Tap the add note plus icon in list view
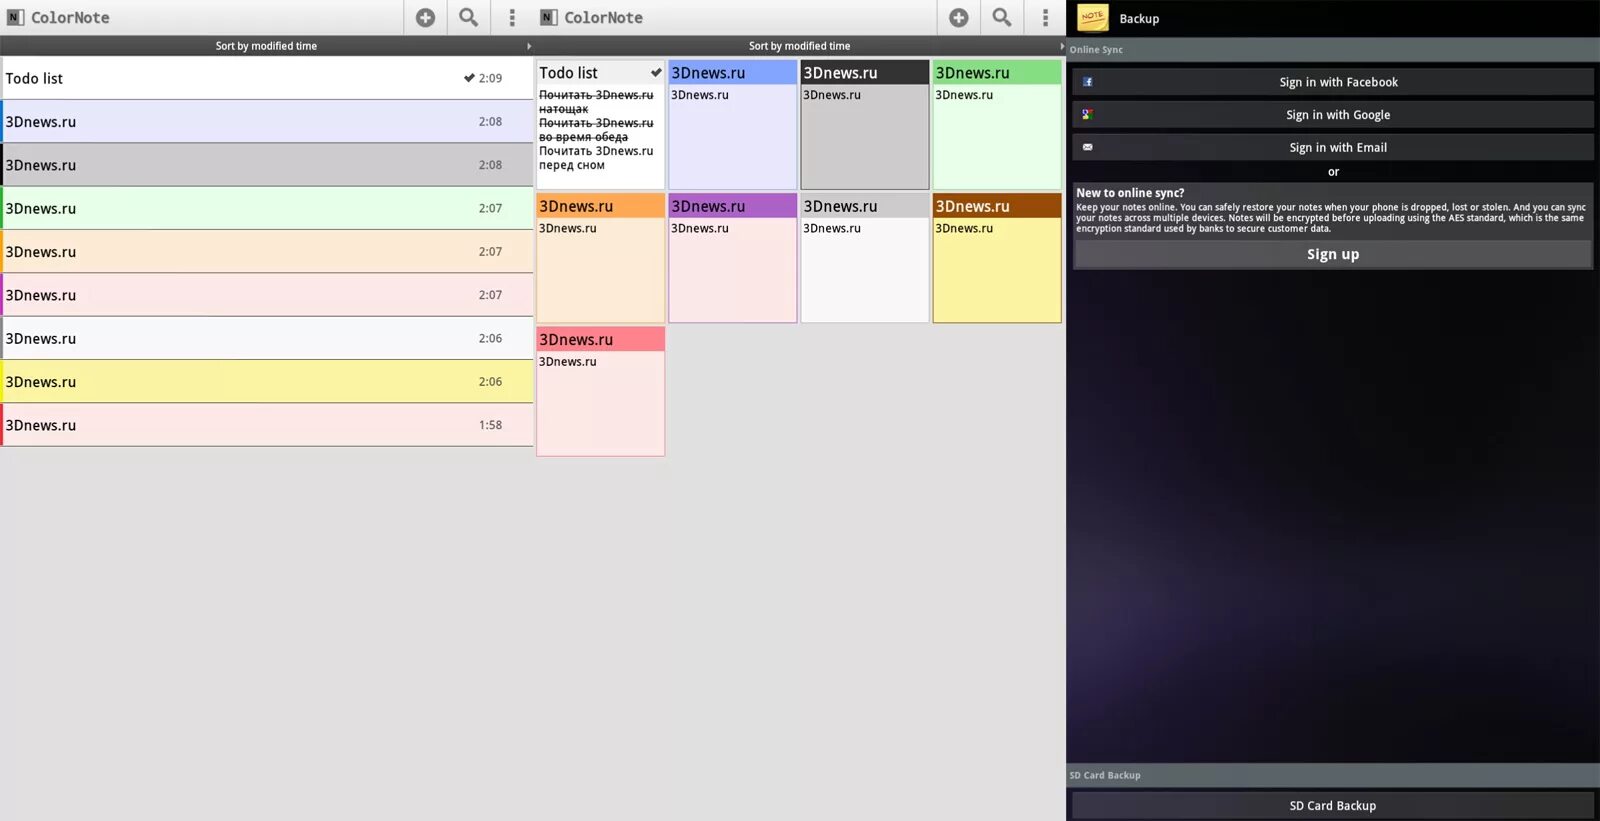 [x=425, y=17]
